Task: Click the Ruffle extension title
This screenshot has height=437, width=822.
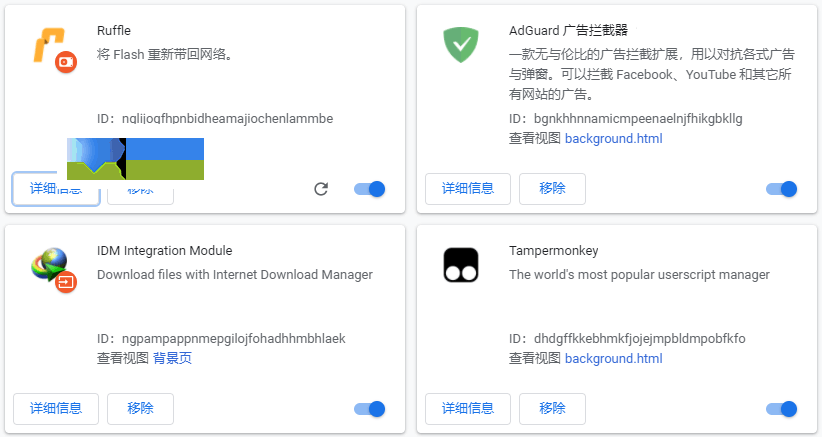Action: click(x=114, y=30)
